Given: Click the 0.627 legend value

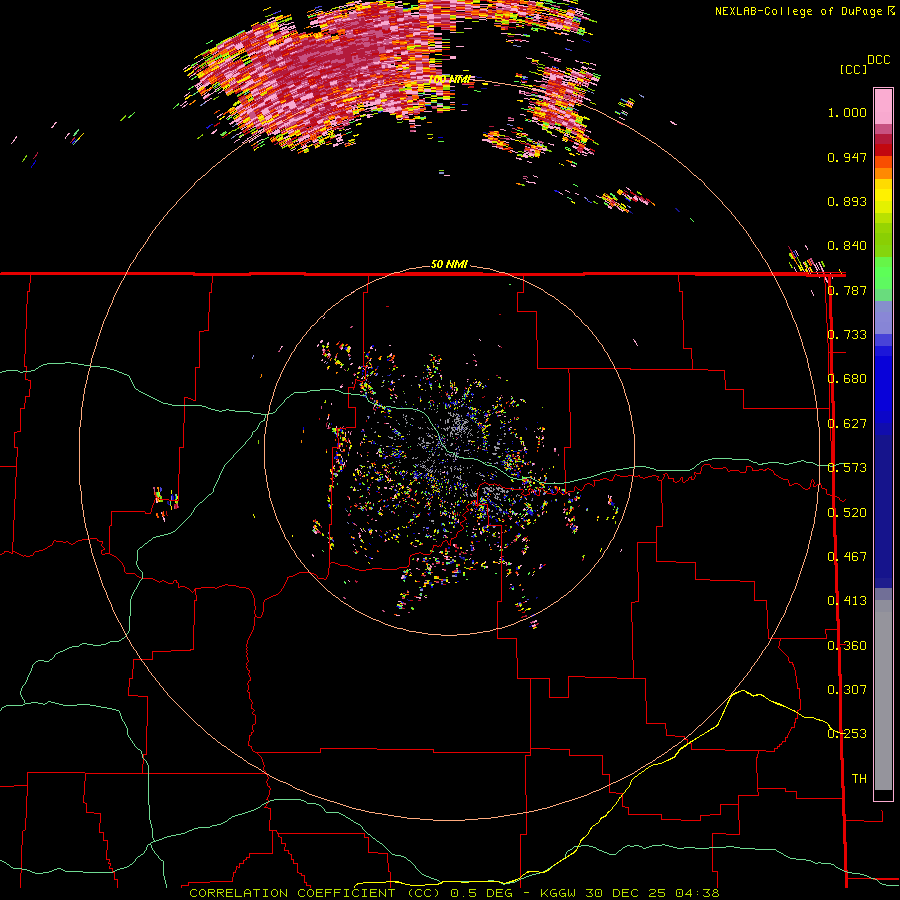Looking at the screenshot, I should coord(847,424).
